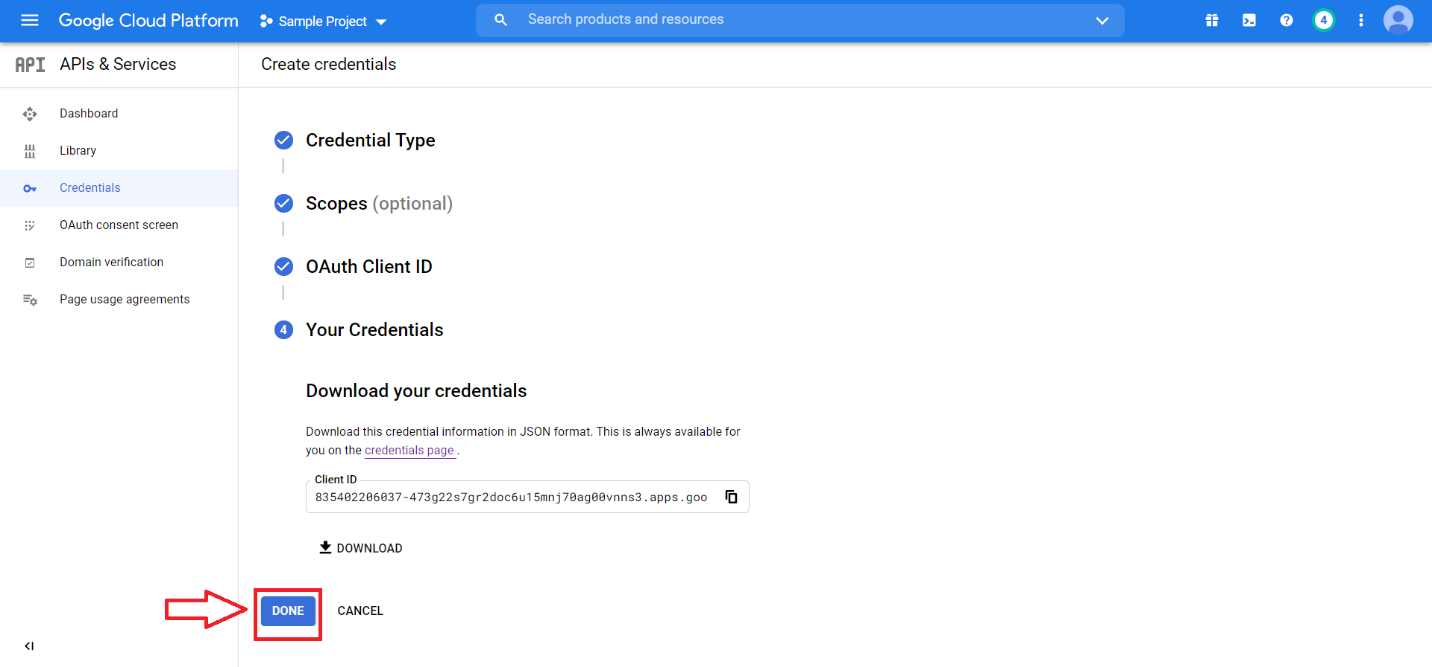Expand the OAuth Client ID step

click(x=369, y=267)
